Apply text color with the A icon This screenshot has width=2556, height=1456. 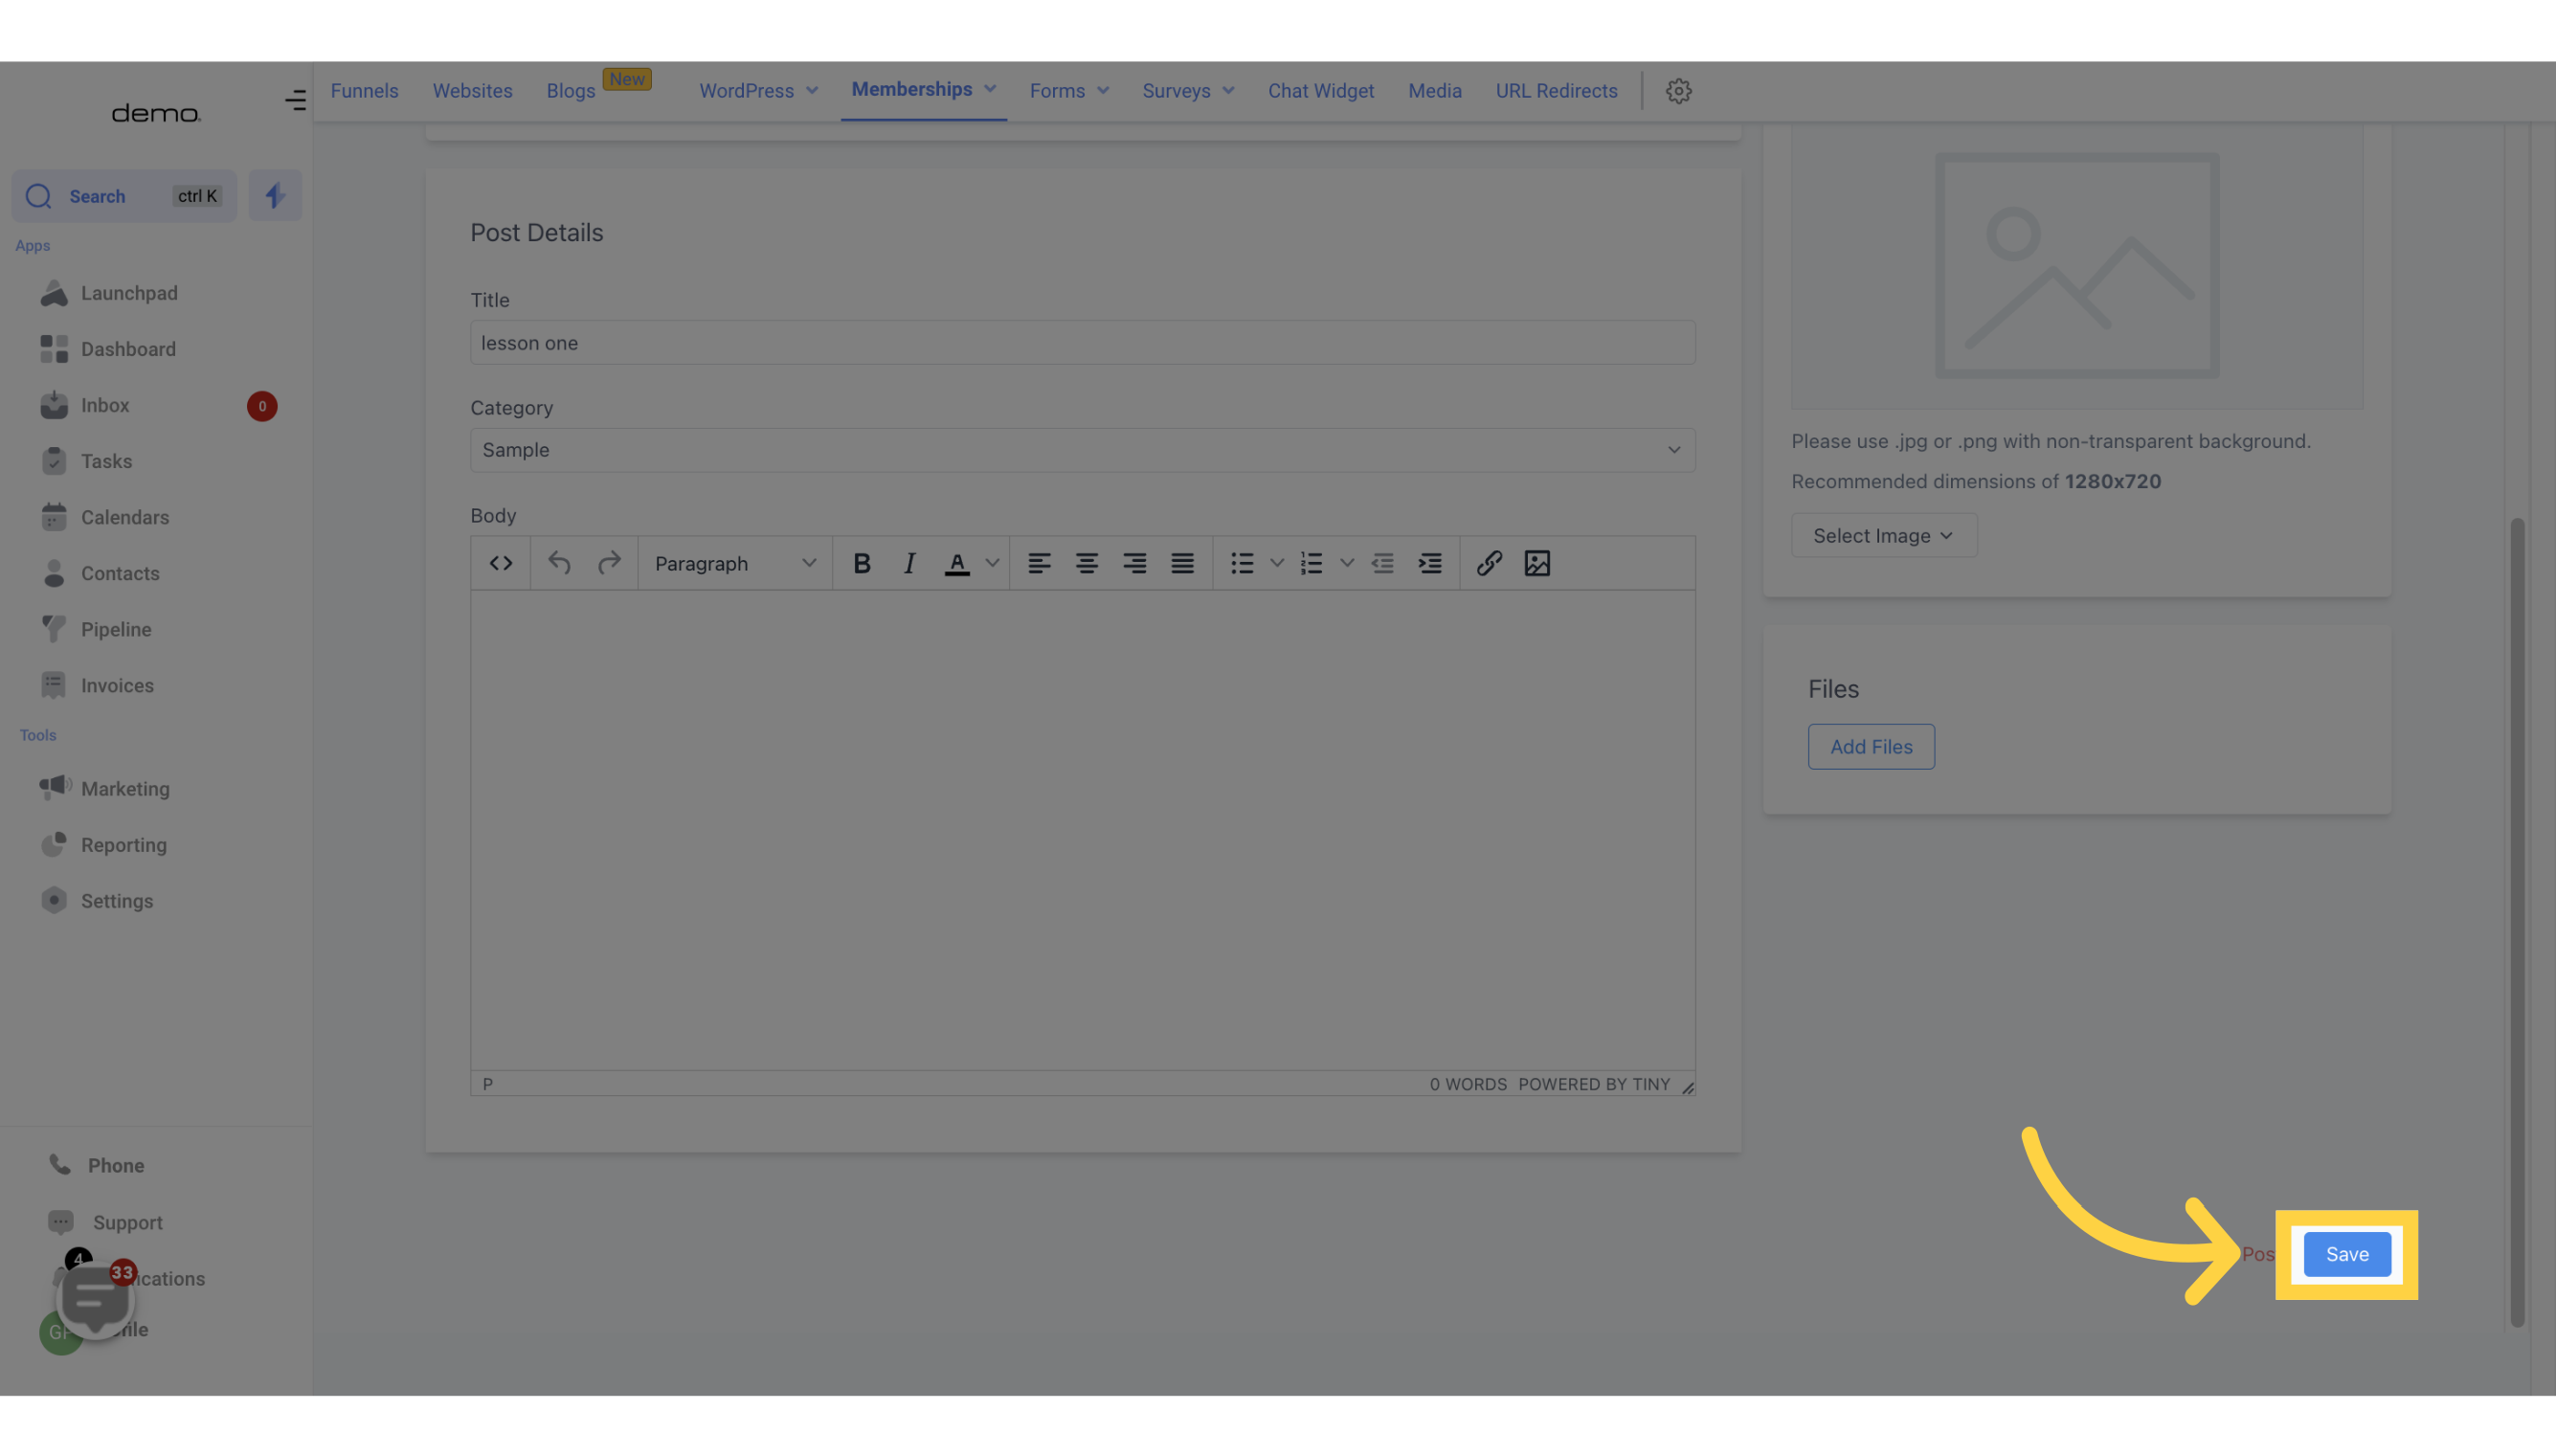(x=957, y=563)
